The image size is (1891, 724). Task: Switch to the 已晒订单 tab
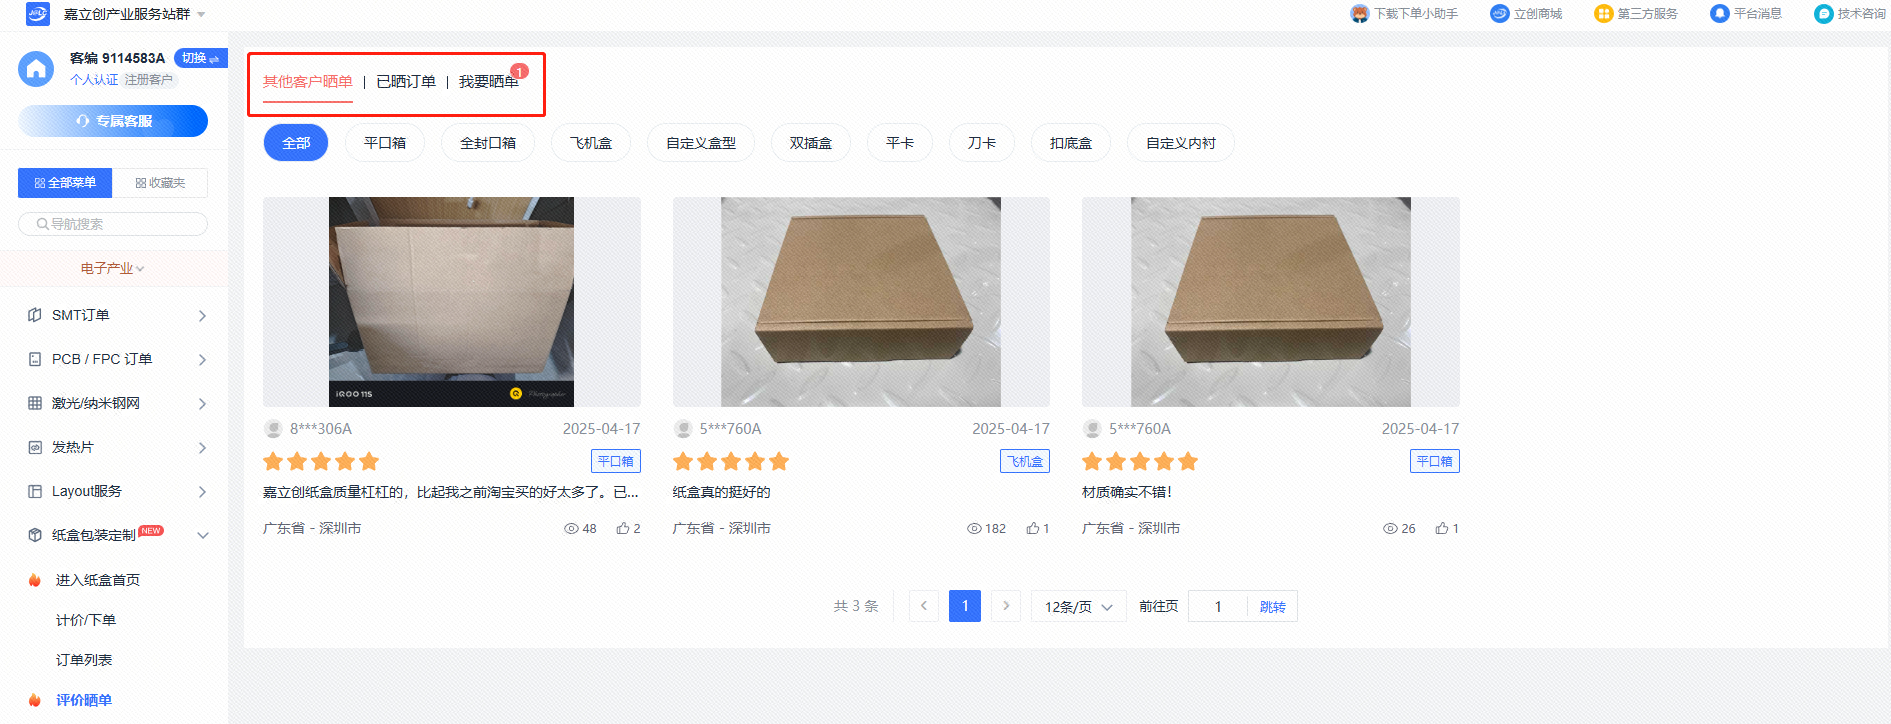406,82
